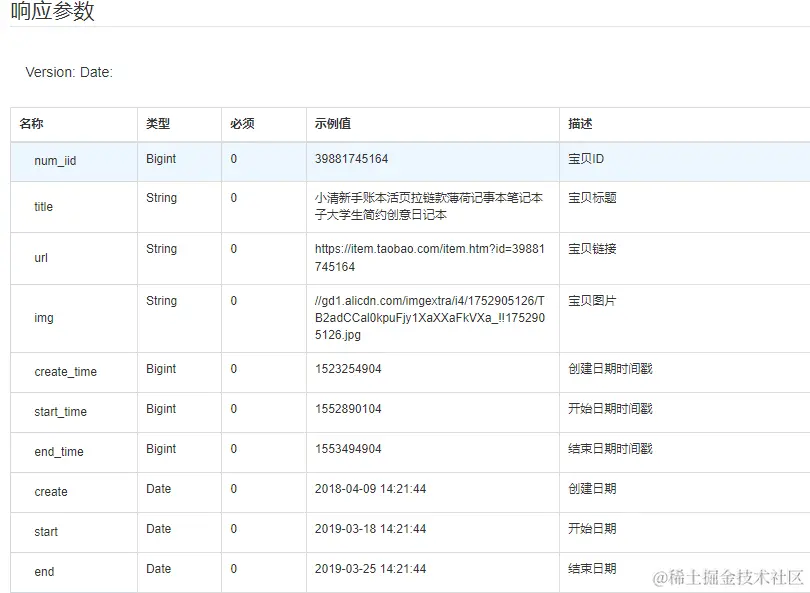Click the Bigint type in end_time row

pyautogui.click(x=161, y=449)
